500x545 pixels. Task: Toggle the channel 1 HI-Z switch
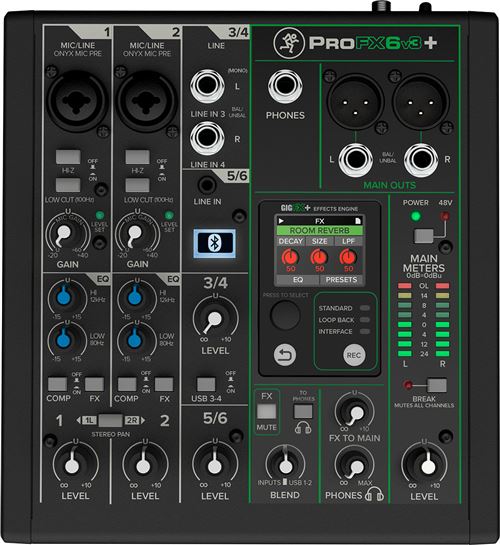click(x=68, y=157)
